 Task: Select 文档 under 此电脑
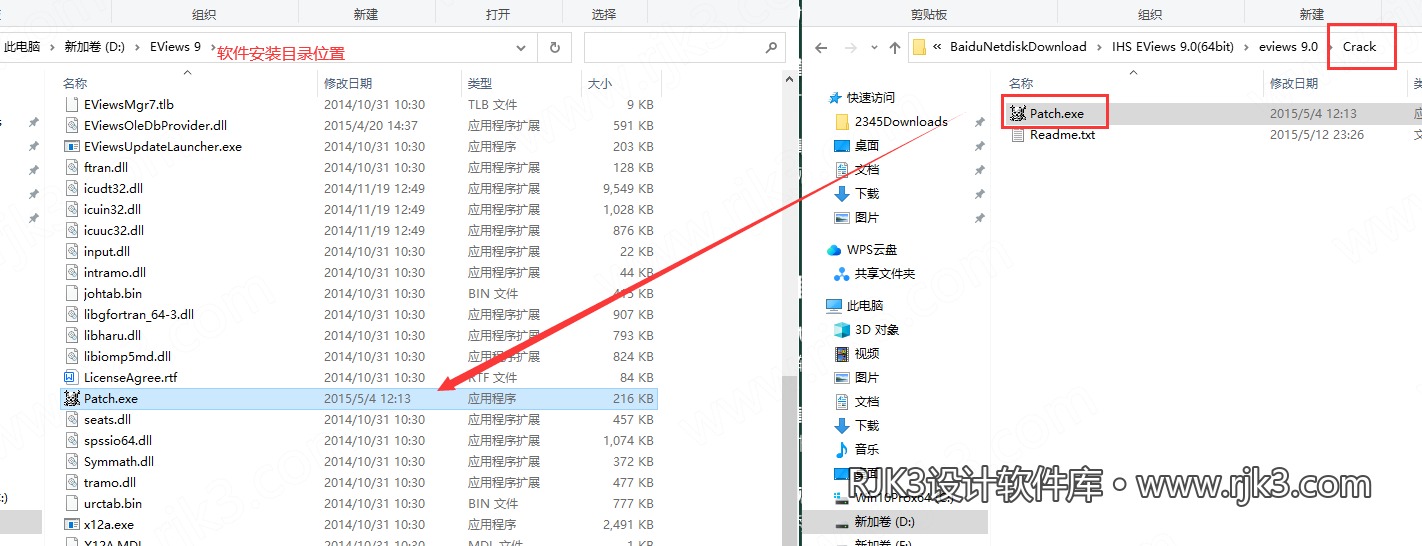(x=867, y=402)
